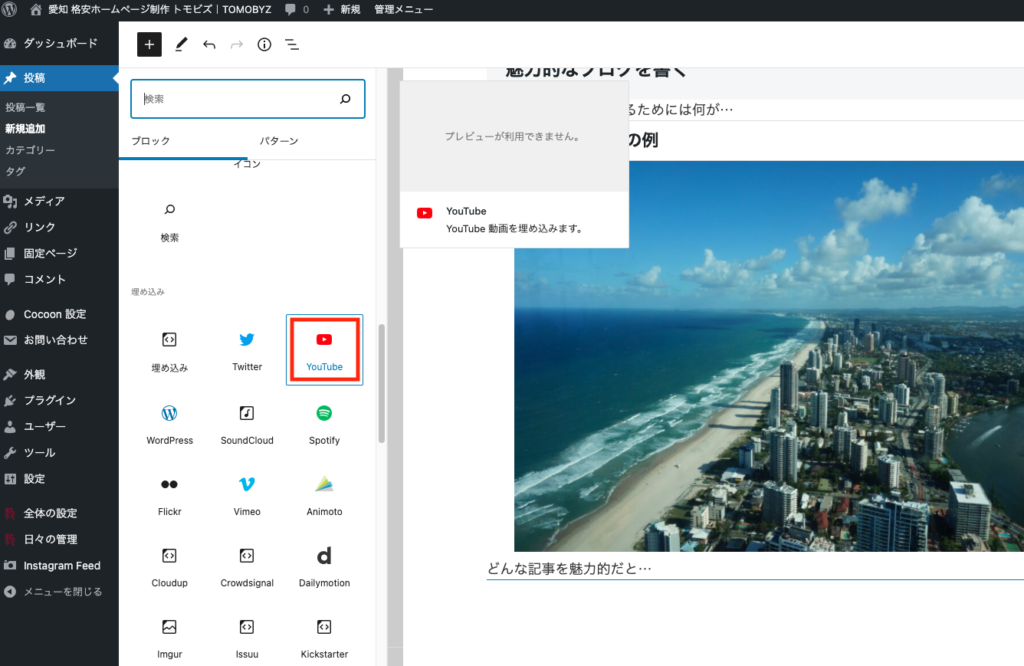Pick the Animoto embed block
The height and width of the screenshot is (666, 1024).
324,494
